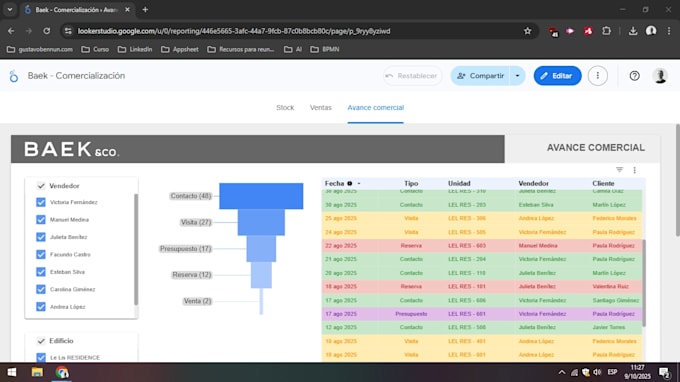Open Chrome profile avatar in toolbar
Image resolution: width=680 pixels, height=382 pixels.
click(x=651, y=31)
